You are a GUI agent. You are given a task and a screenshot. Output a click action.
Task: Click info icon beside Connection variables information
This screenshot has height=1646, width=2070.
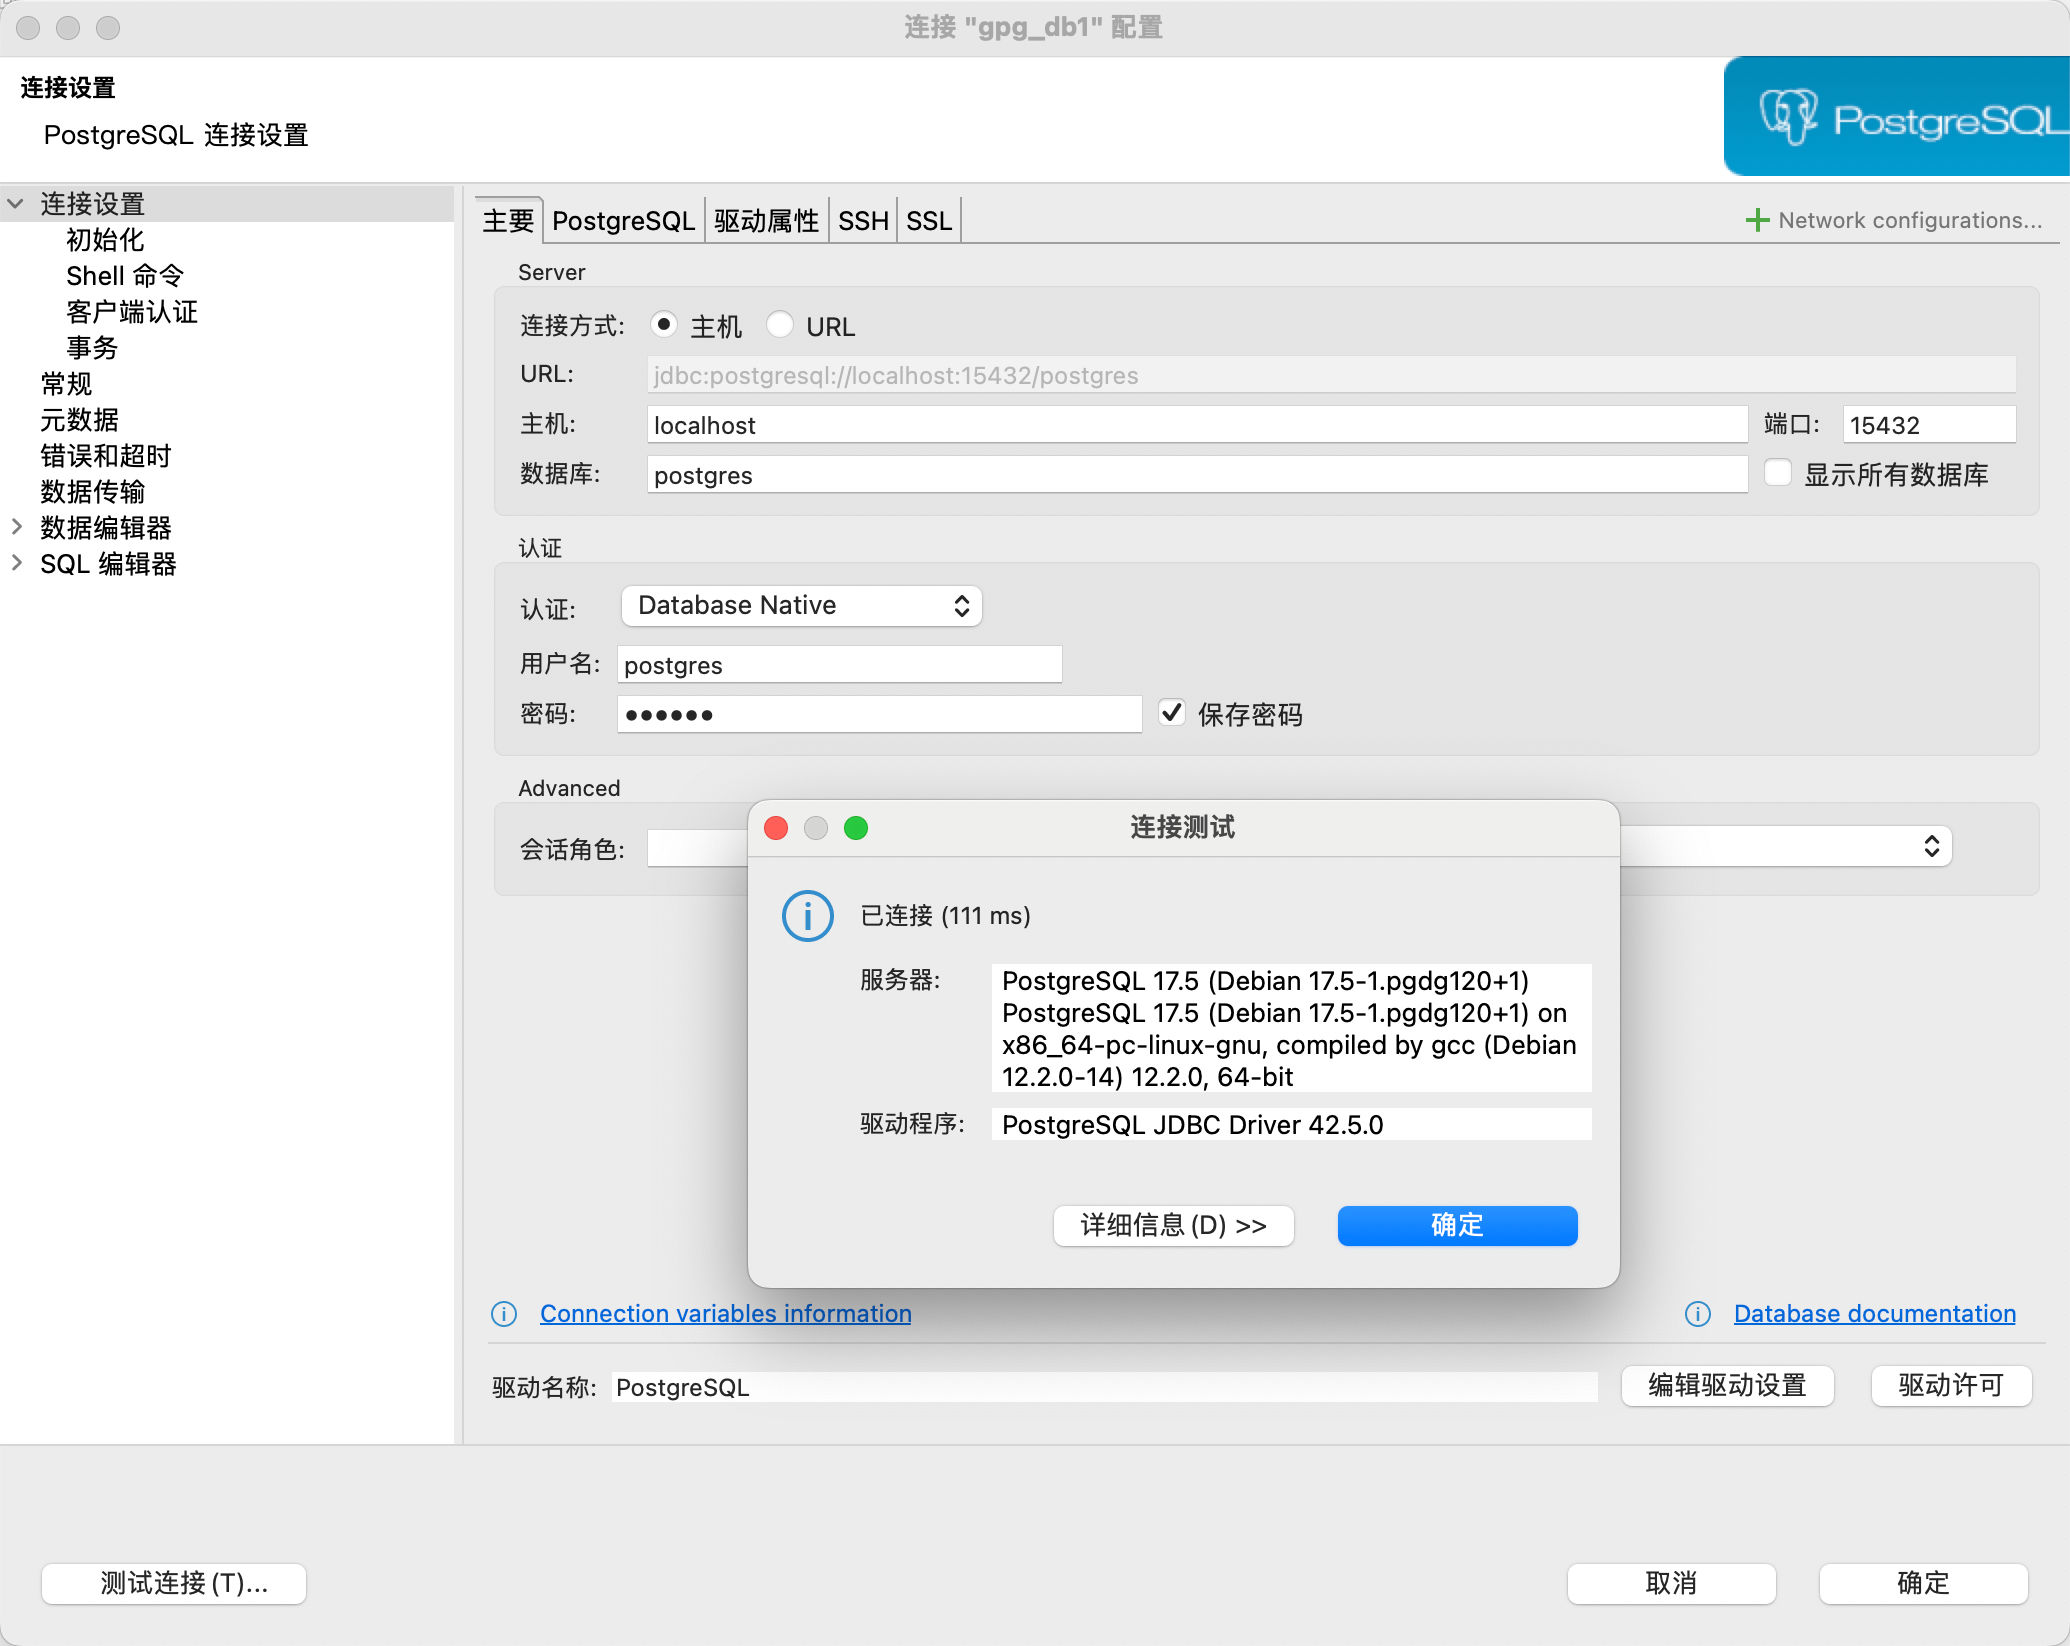tap(504, 1314)
